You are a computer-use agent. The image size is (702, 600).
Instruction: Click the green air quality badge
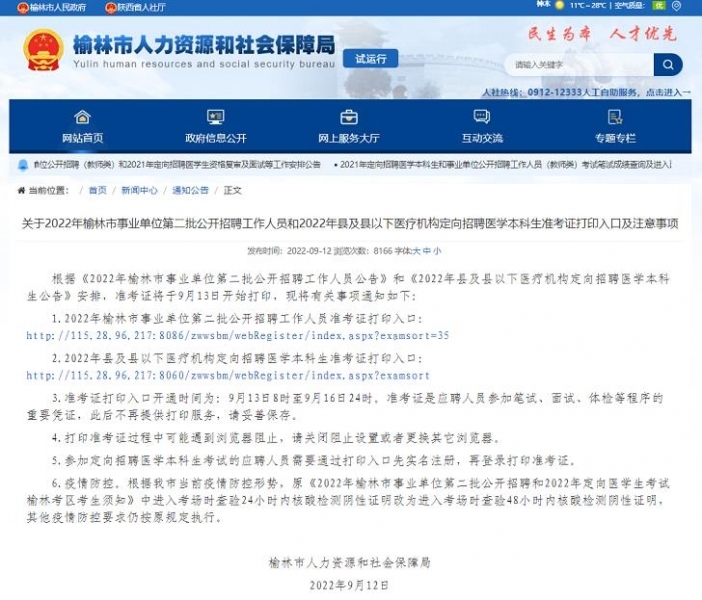[x=659, y=5]
